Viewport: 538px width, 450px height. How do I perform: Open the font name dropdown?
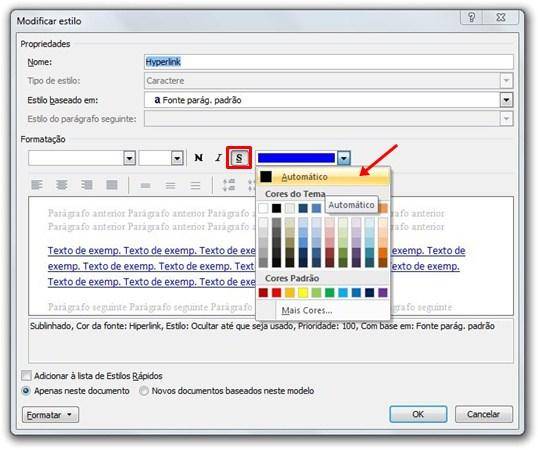(129, 158)
